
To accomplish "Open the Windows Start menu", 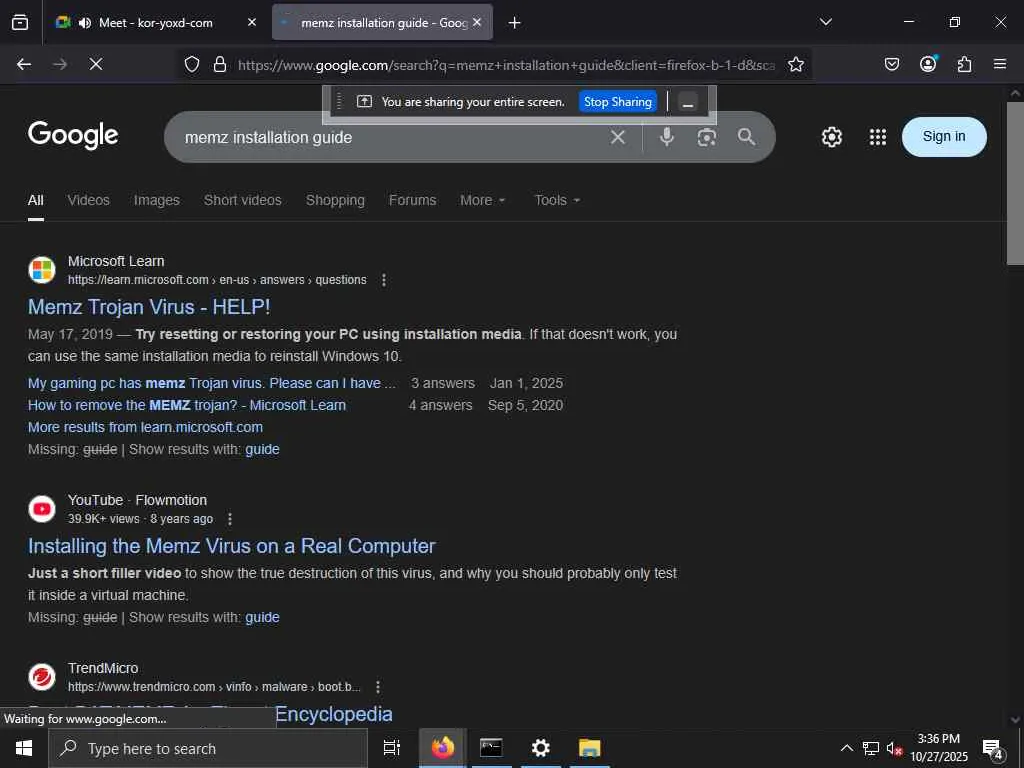I will [24, 748].
